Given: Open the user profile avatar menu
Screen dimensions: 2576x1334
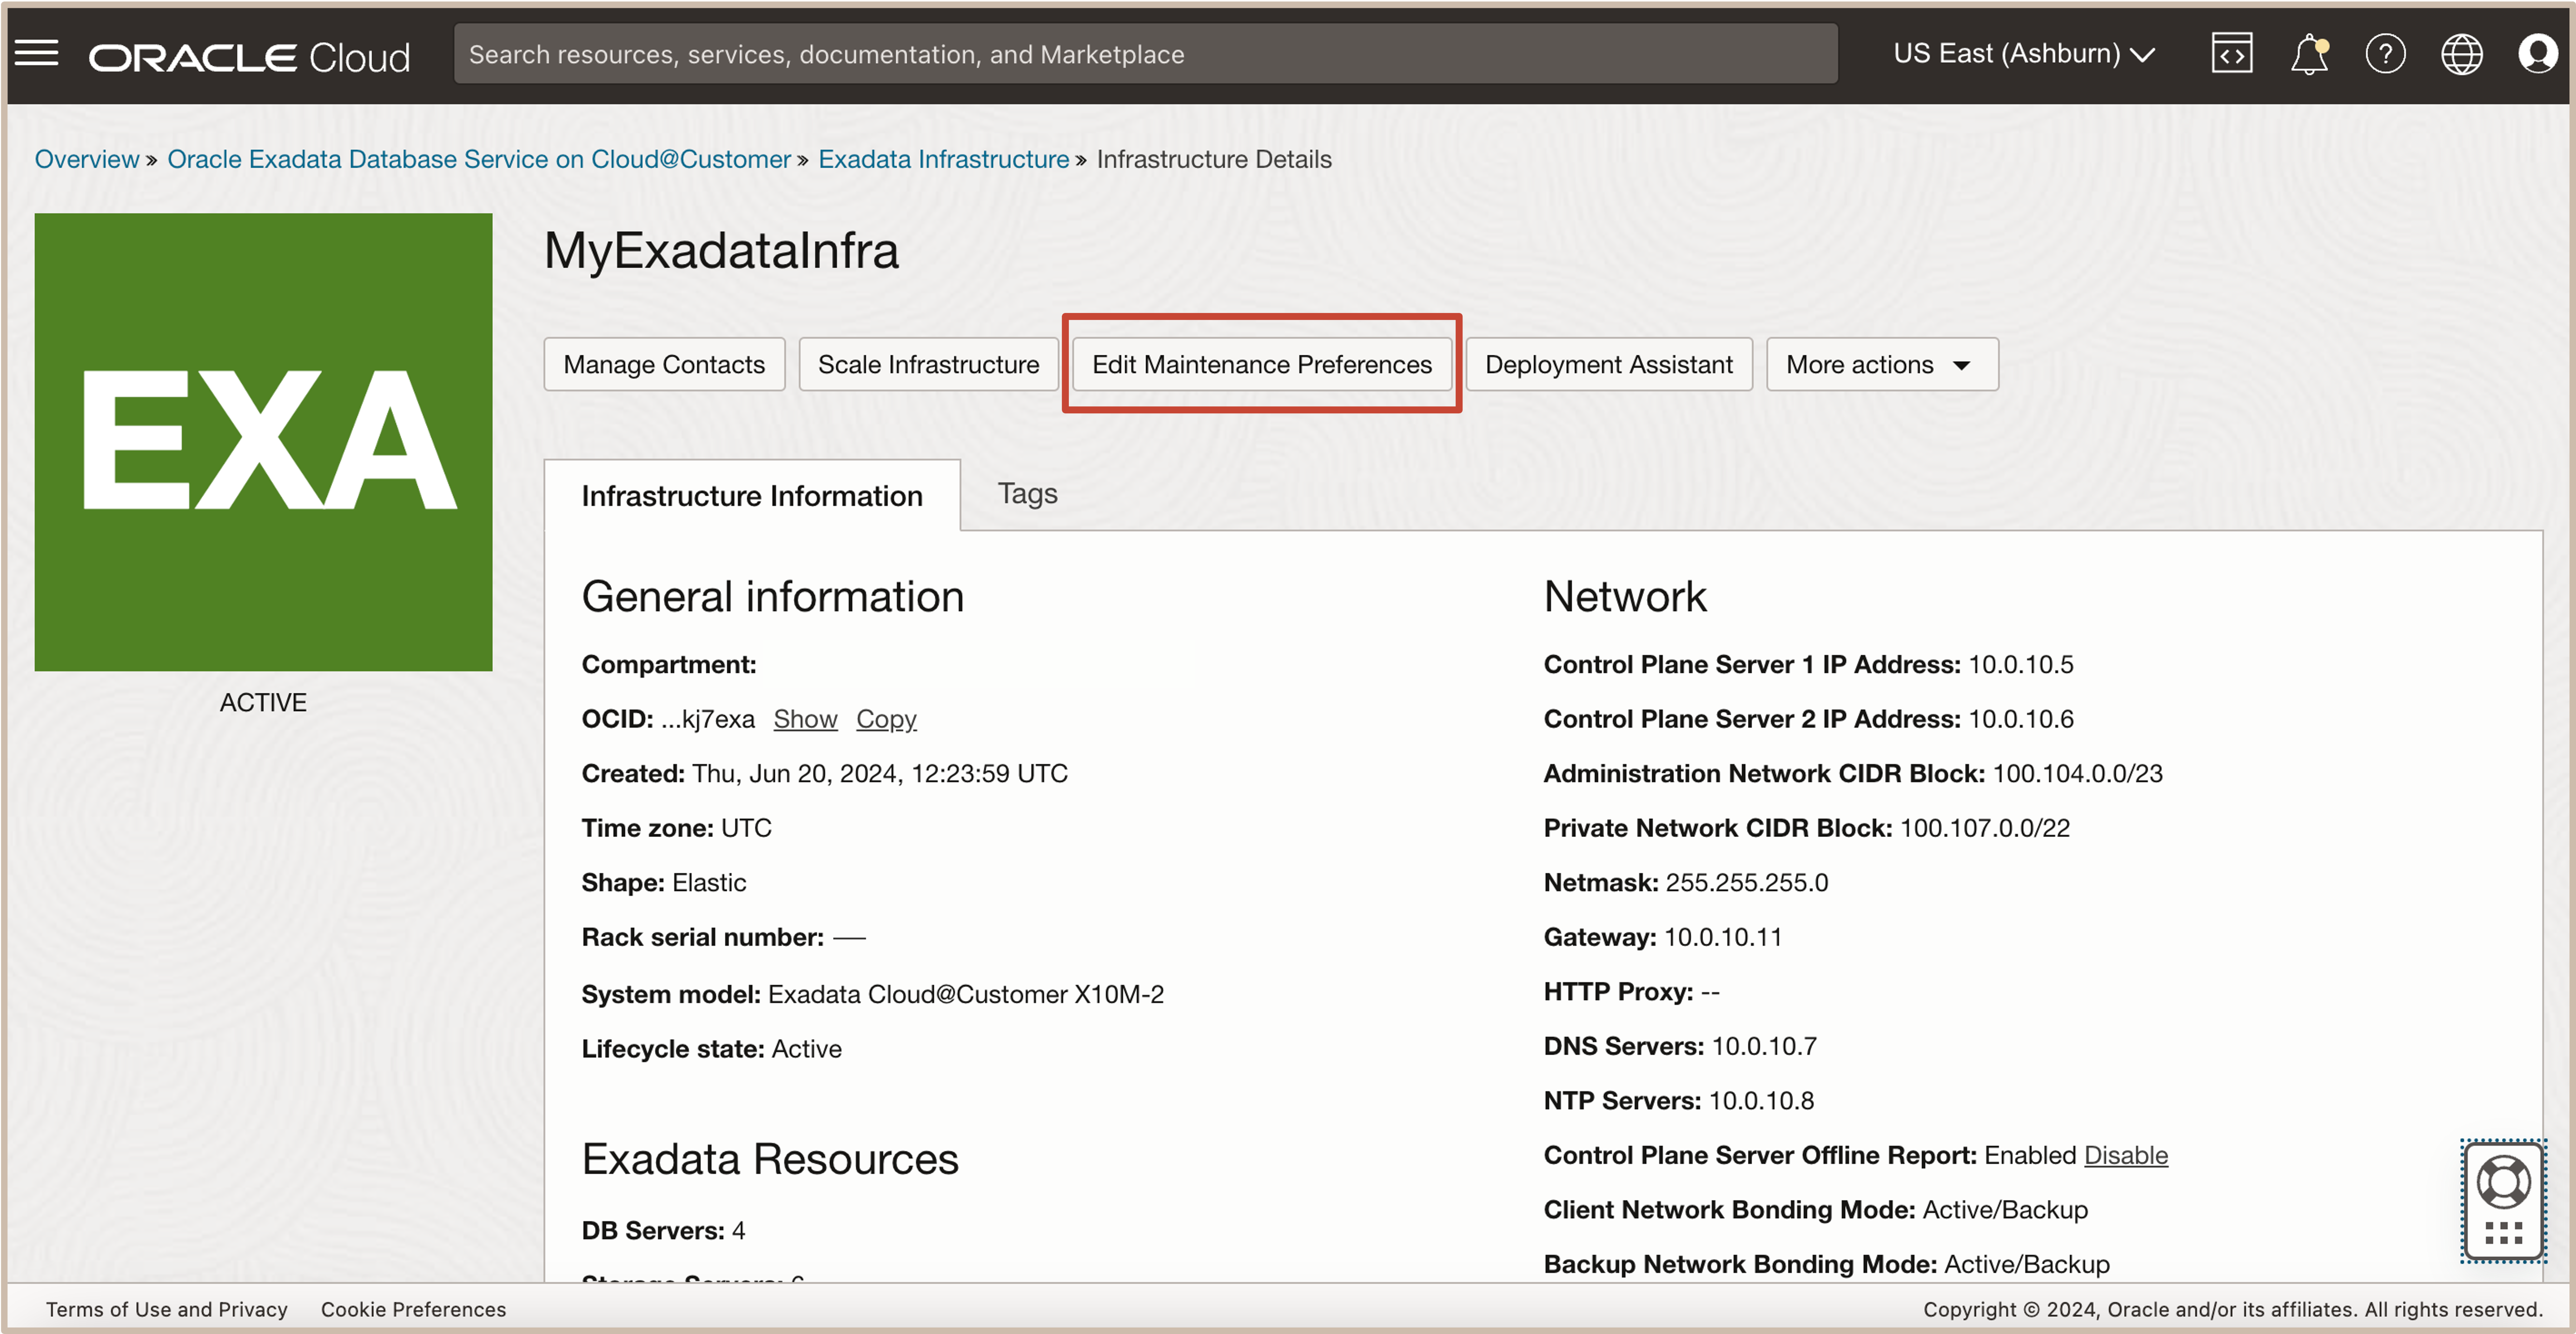Looking at the screenshot, I should point(2537,54).
